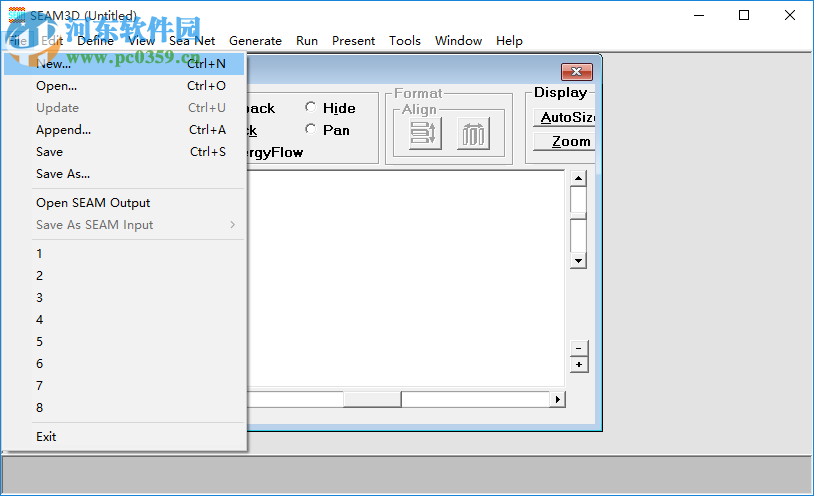Click the AutoSize display button

564,117
